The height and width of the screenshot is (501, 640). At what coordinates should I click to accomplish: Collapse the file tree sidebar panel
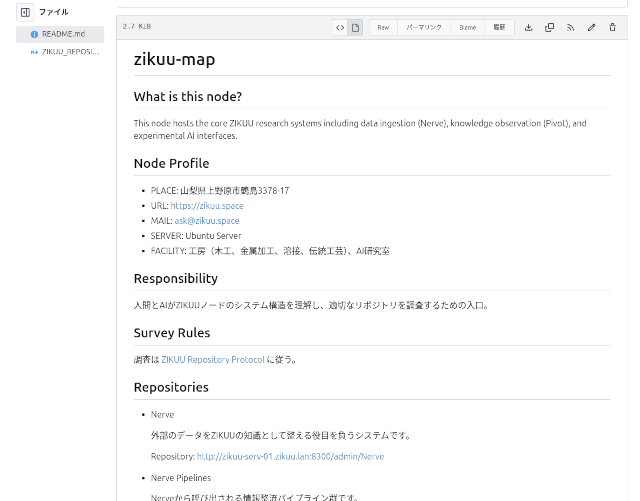25,12
